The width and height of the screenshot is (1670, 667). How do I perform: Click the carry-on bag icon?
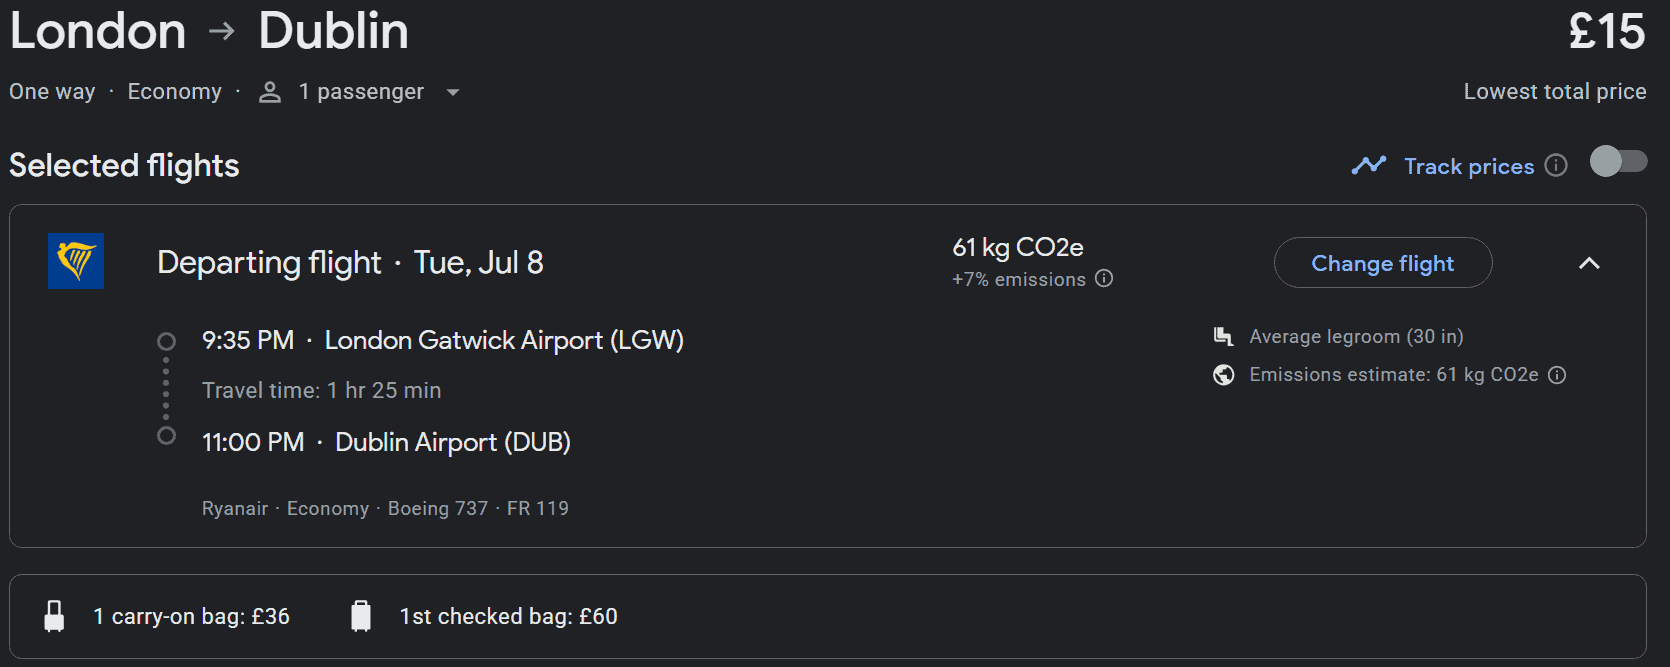(x=55, y=615)
